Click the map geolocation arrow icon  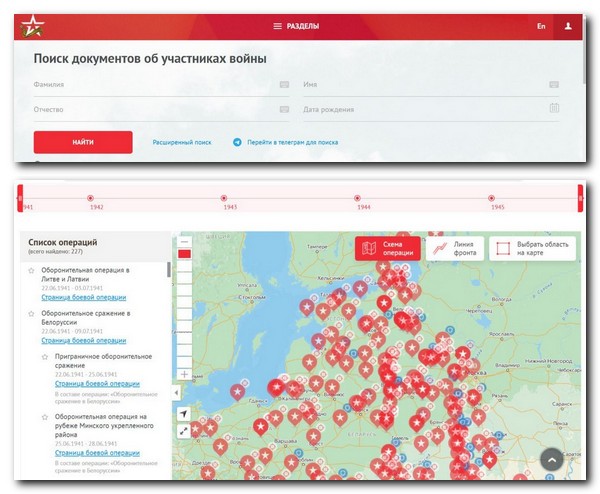point(184,413)
